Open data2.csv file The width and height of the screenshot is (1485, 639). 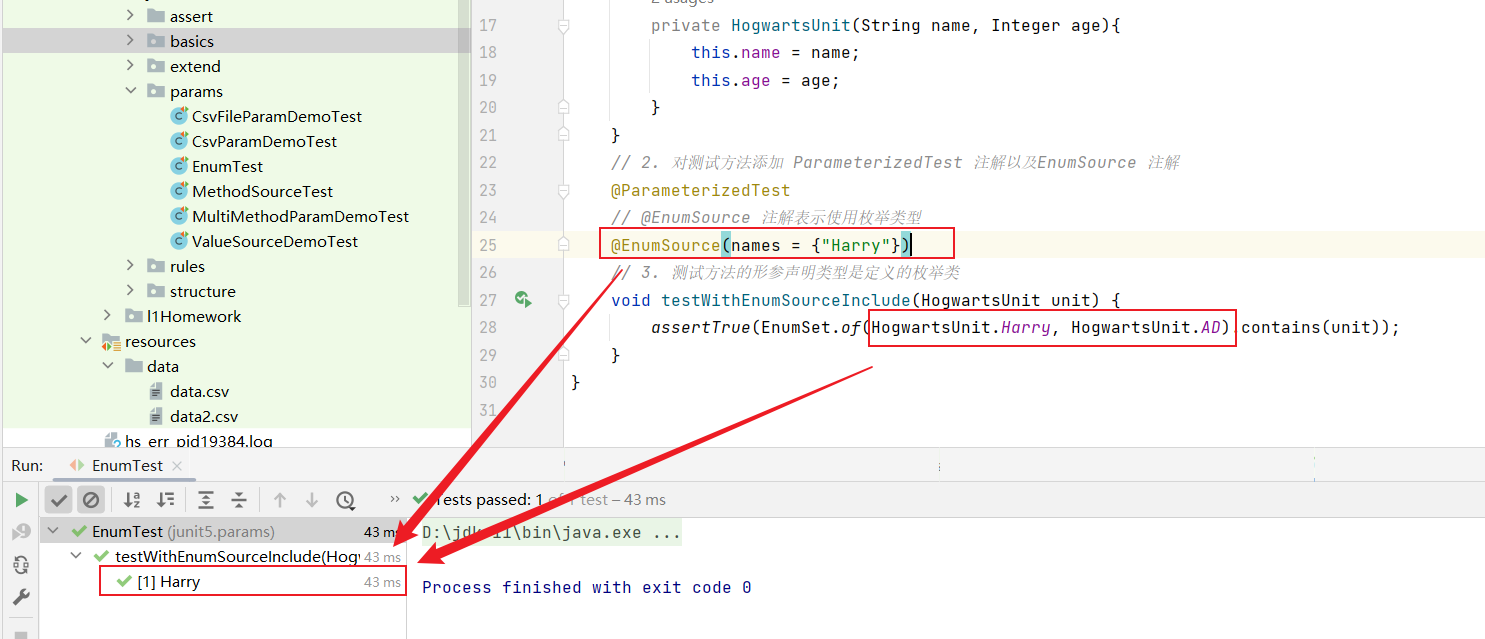[204, 416]
